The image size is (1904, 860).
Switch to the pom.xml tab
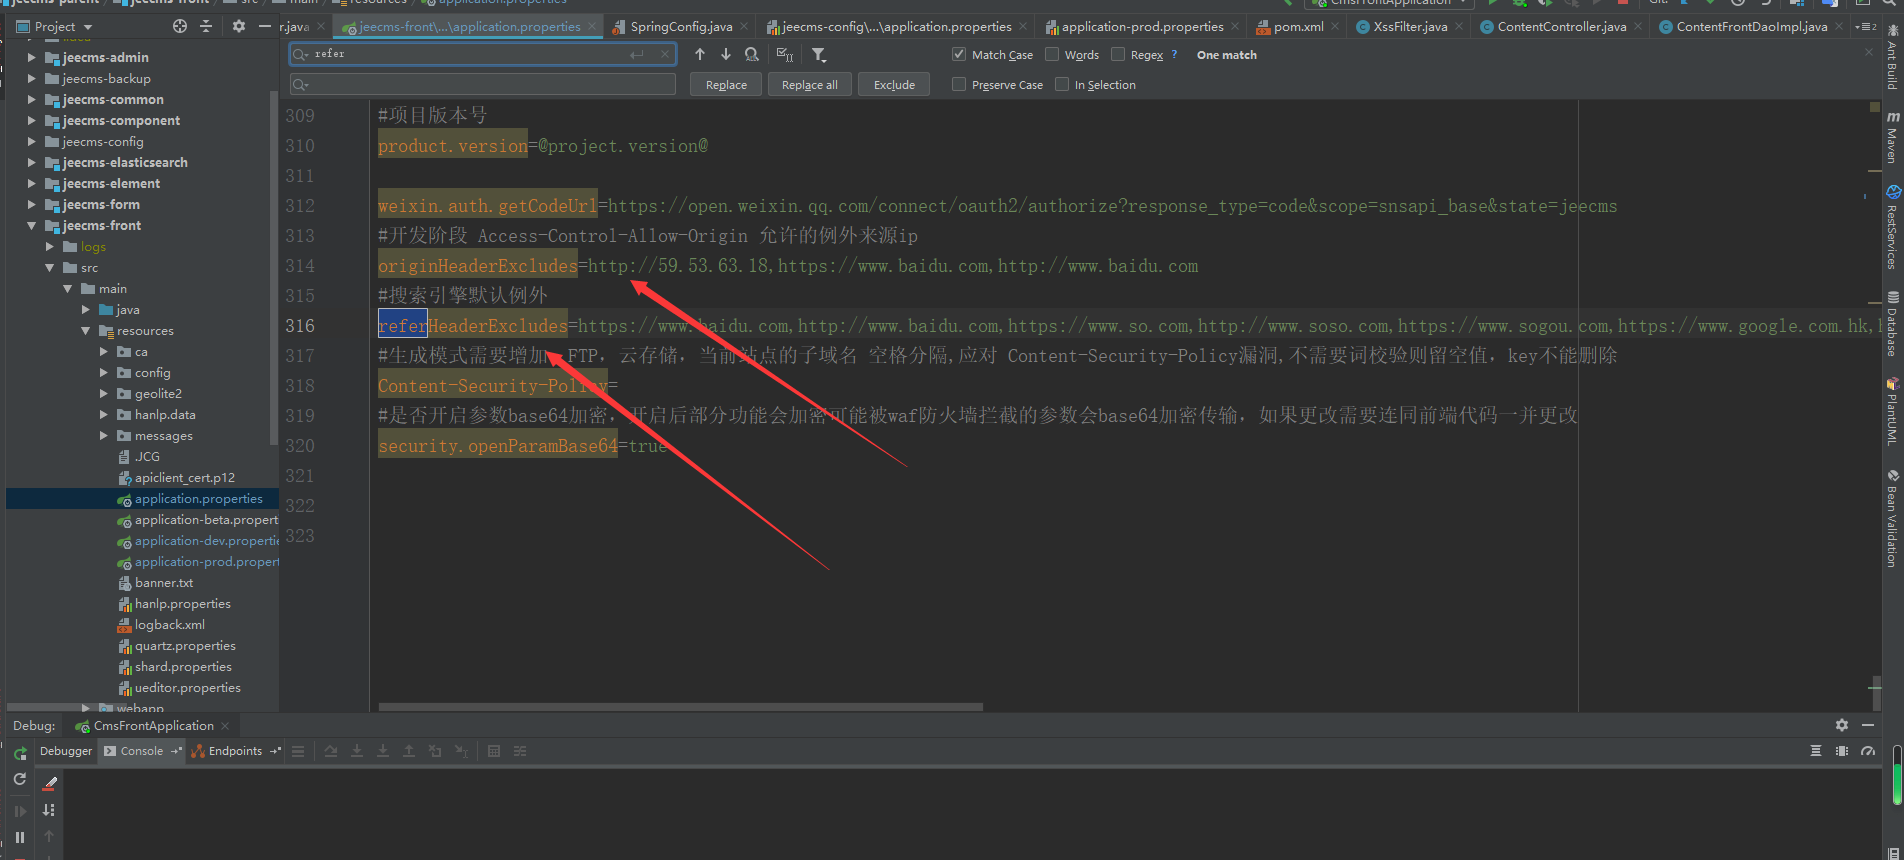[1297, 27]
